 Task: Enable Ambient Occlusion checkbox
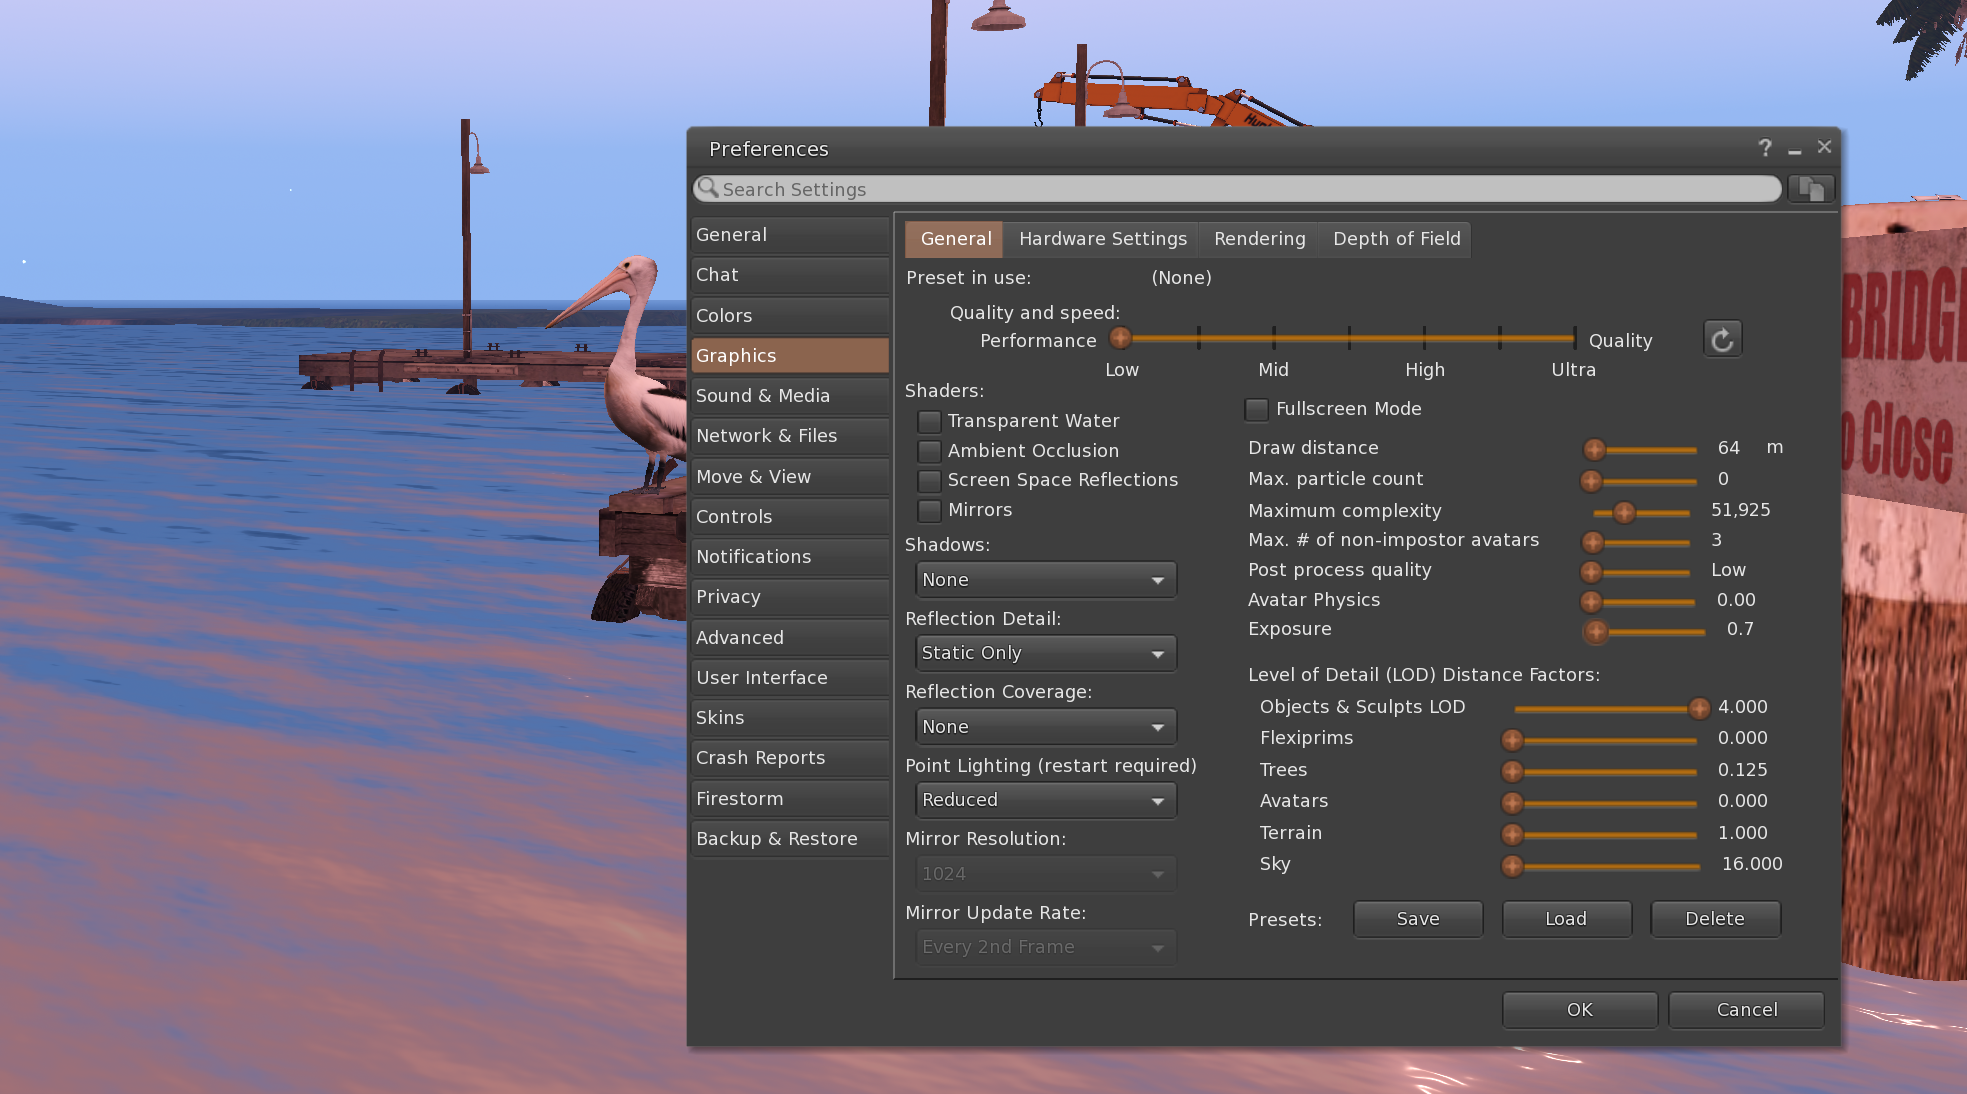(x=929, y=451)
